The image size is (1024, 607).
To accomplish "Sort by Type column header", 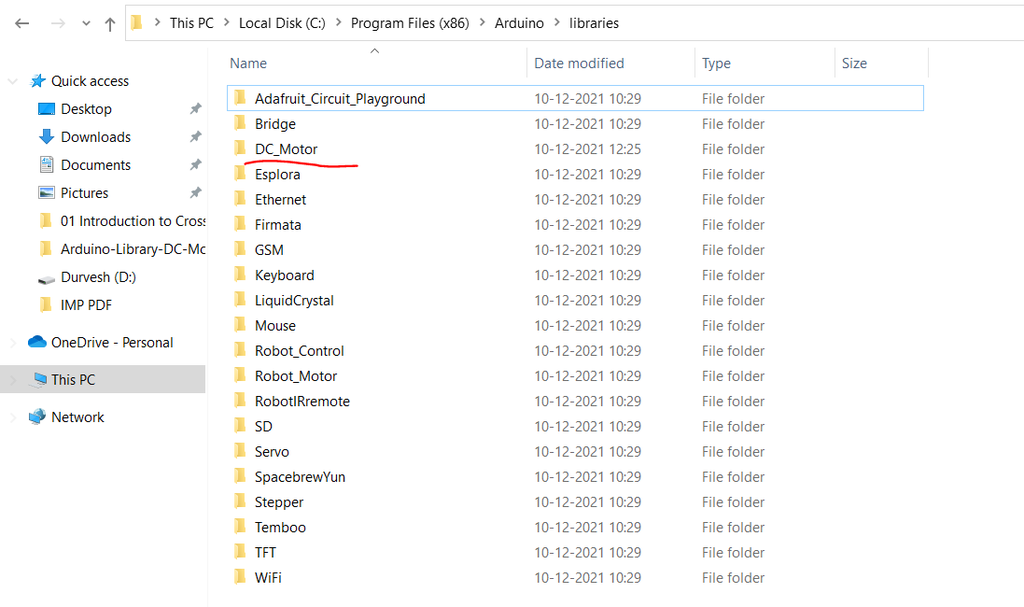I will tap(716, 63).
